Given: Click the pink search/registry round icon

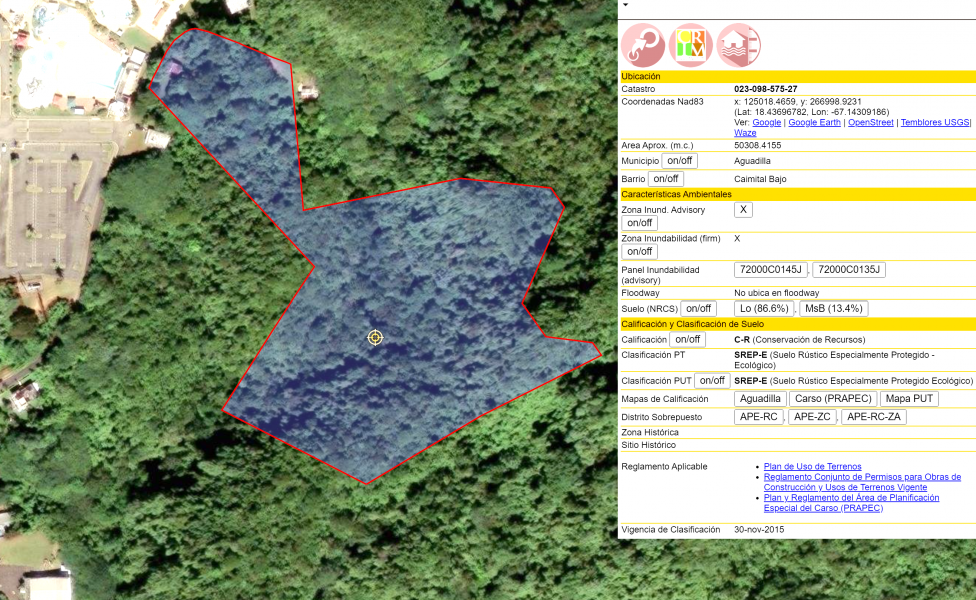Looking at the screenshot, I should pos(643,45).
